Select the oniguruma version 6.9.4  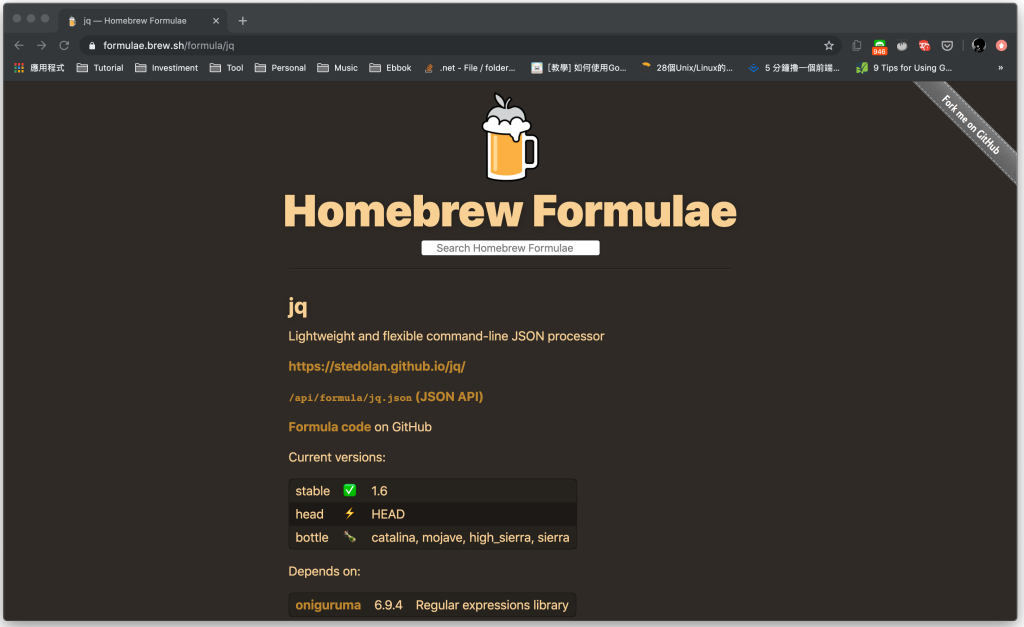point(388,605)
